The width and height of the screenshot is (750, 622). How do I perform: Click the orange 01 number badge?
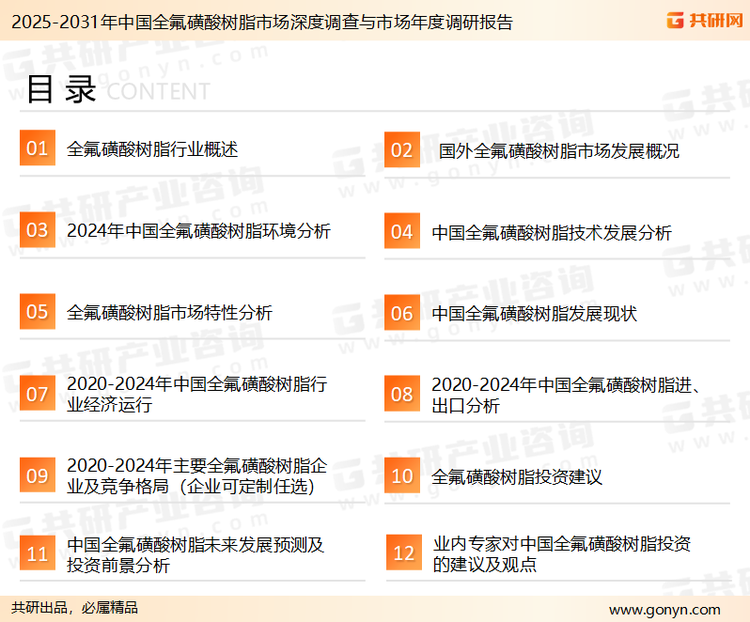click(x=37, y=148)
